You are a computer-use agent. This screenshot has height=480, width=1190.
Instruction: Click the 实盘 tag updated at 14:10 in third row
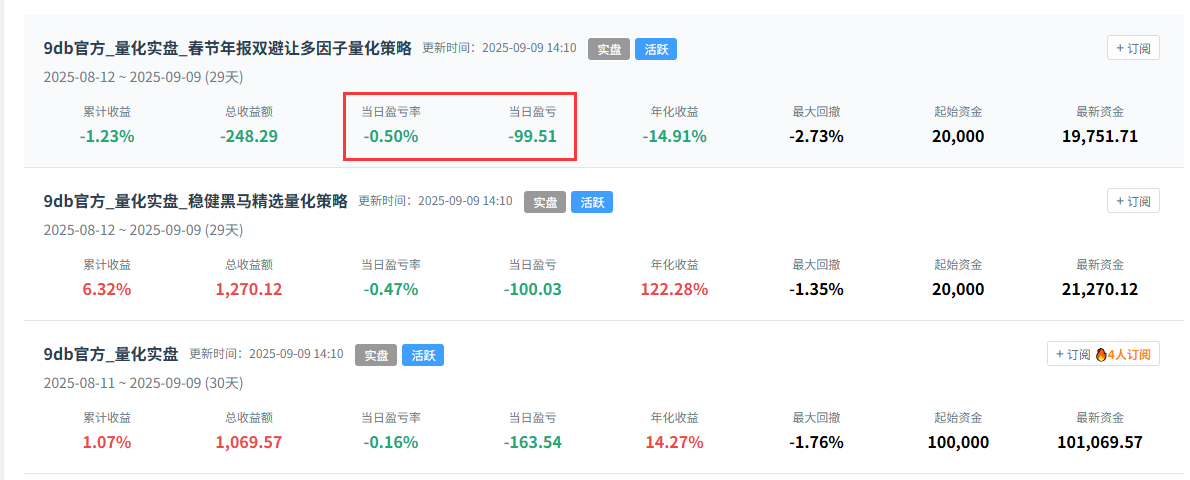pos(375,355)
